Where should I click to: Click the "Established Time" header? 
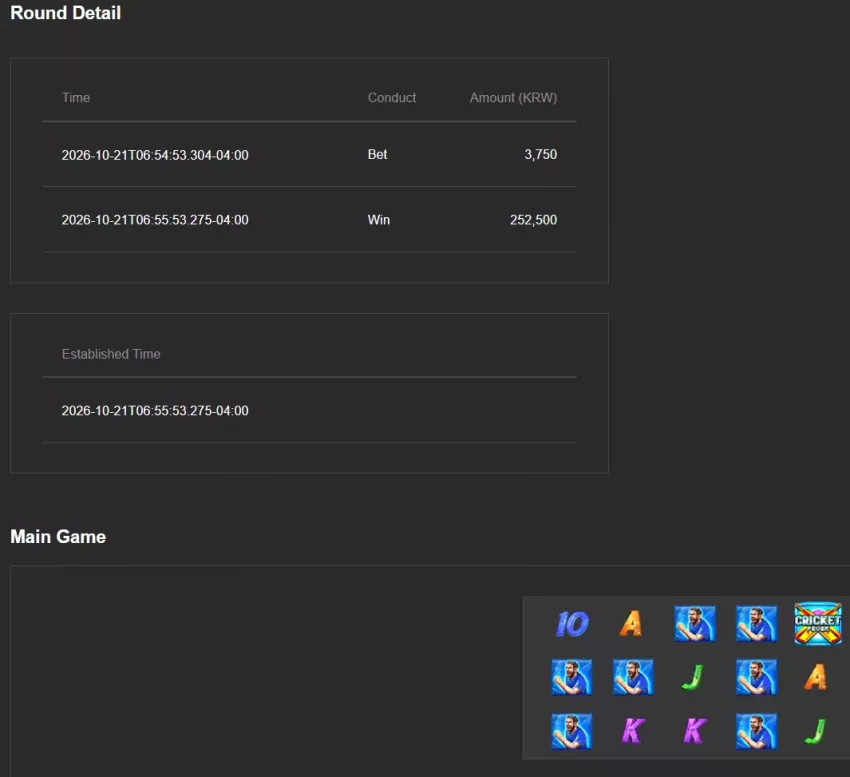point(111,354)
